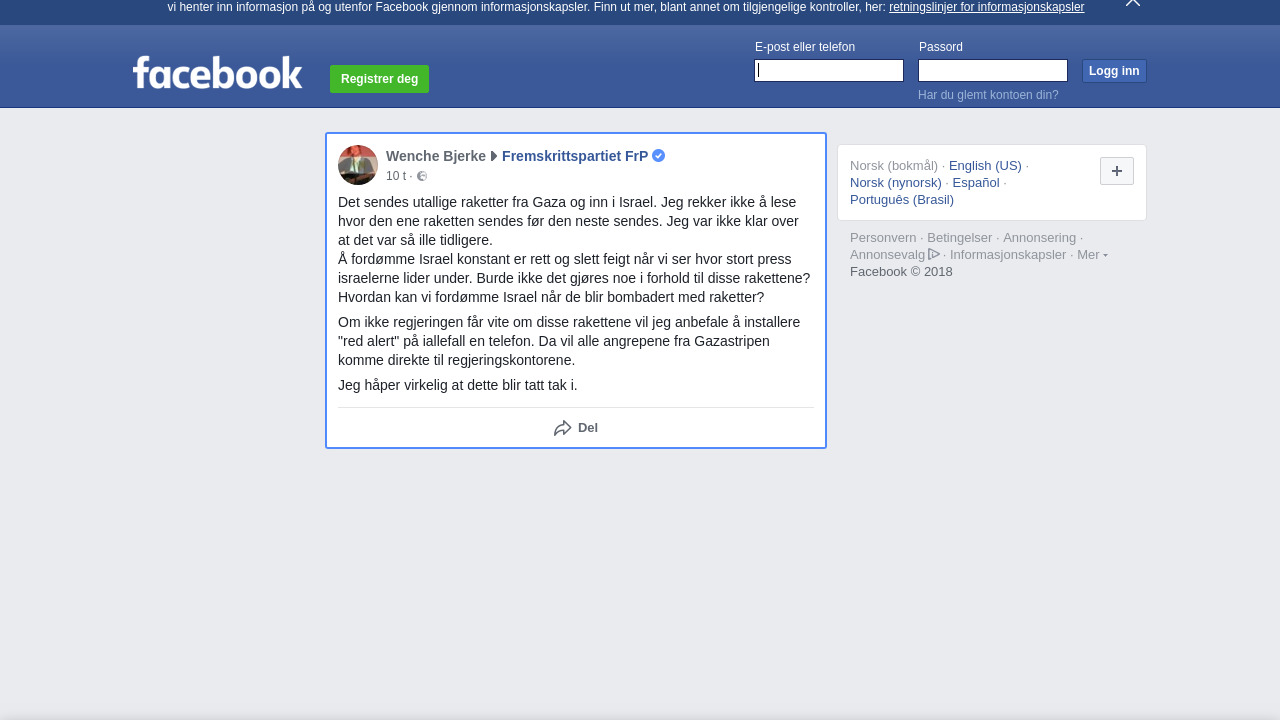Select Norsk (nynorsk) language
1280x720 pixels.
pyautogui.click(x=896, y=183)
